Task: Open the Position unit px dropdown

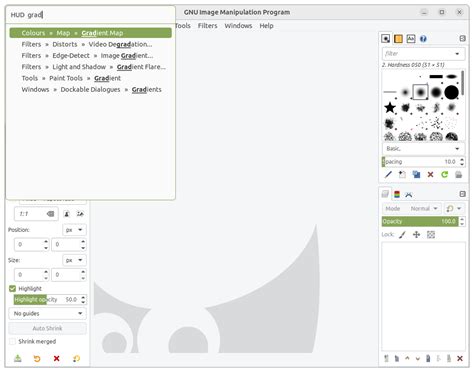Action: (x=74, y=230)
